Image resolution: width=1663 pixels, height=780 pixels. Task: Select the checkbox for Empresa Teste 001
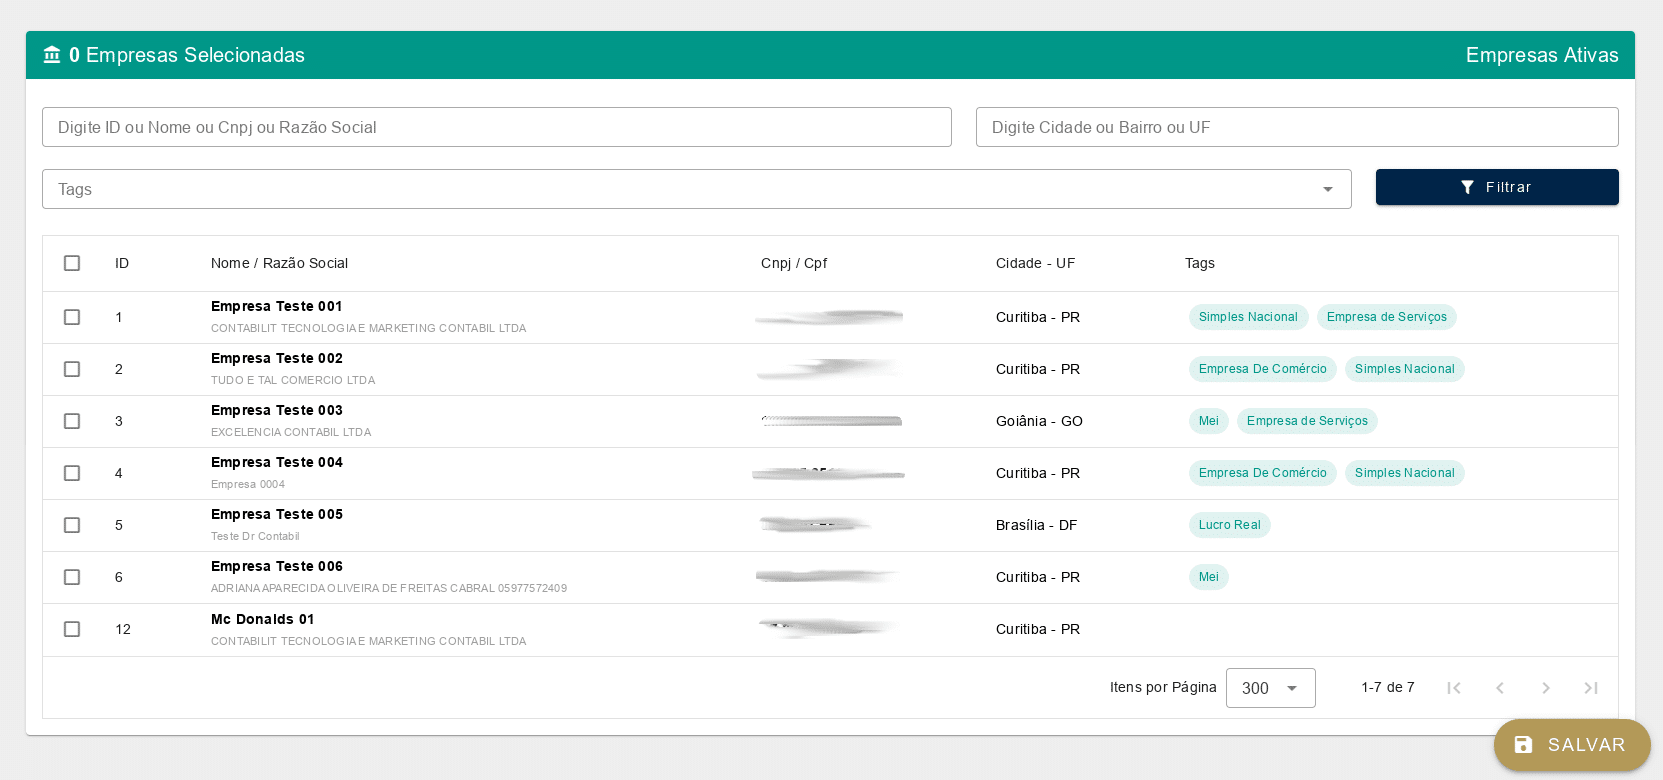coord(72,317)
